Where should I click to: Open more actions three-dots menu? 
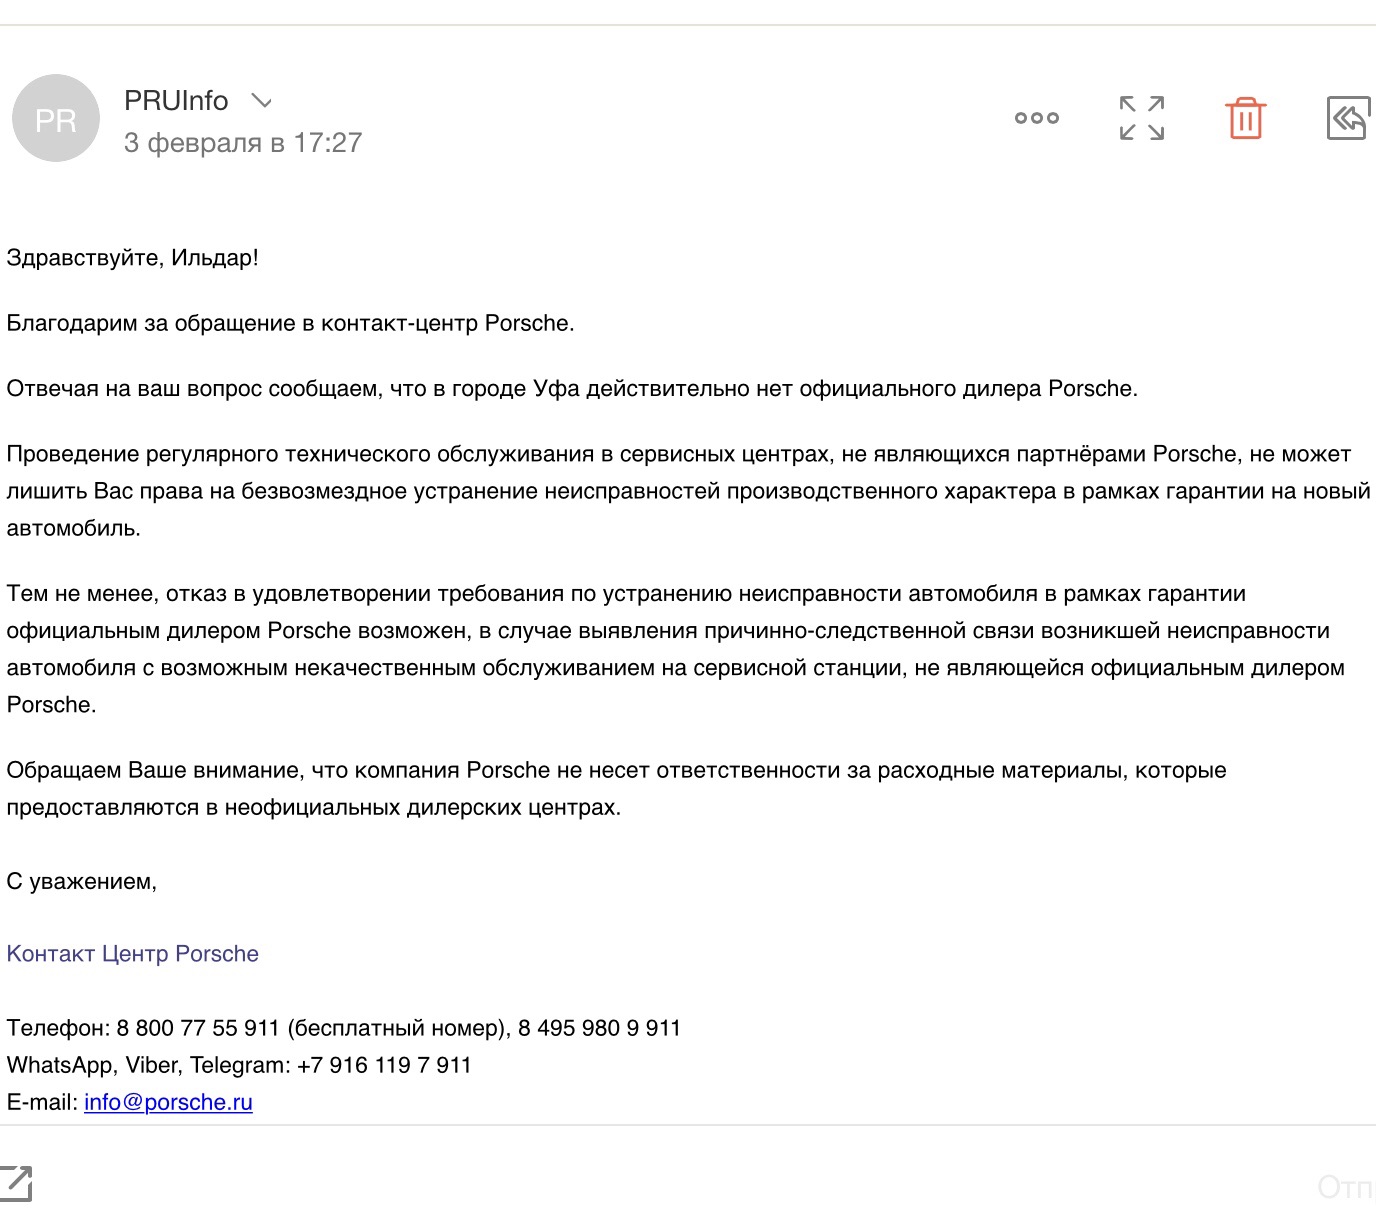tap(1037, 118)
